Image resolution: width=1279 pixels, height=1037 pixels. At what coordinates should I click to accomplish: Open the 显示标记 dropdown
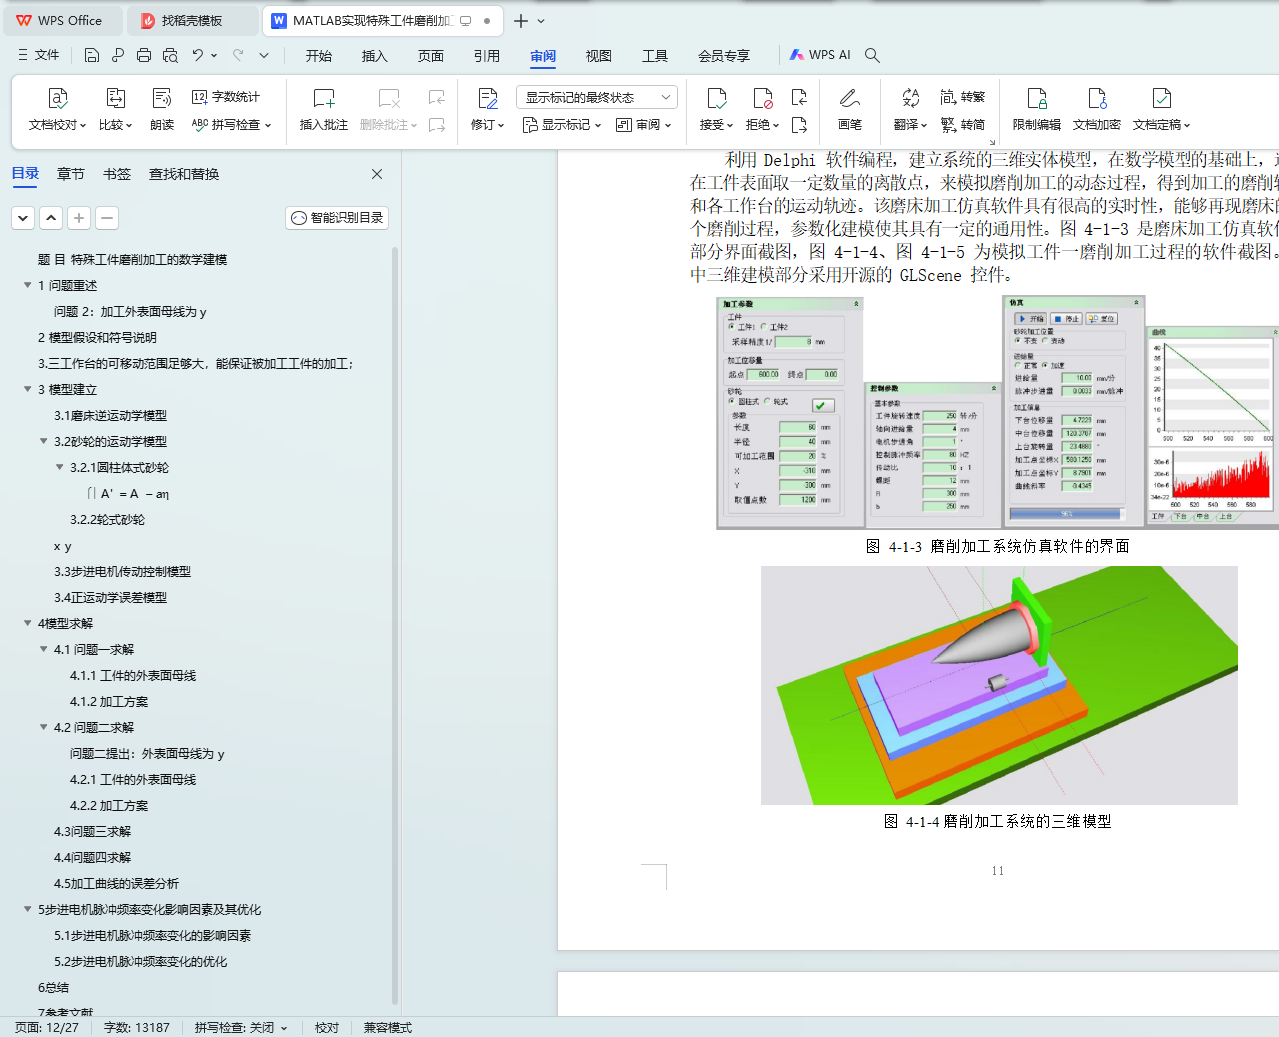(x=562, y=125)
